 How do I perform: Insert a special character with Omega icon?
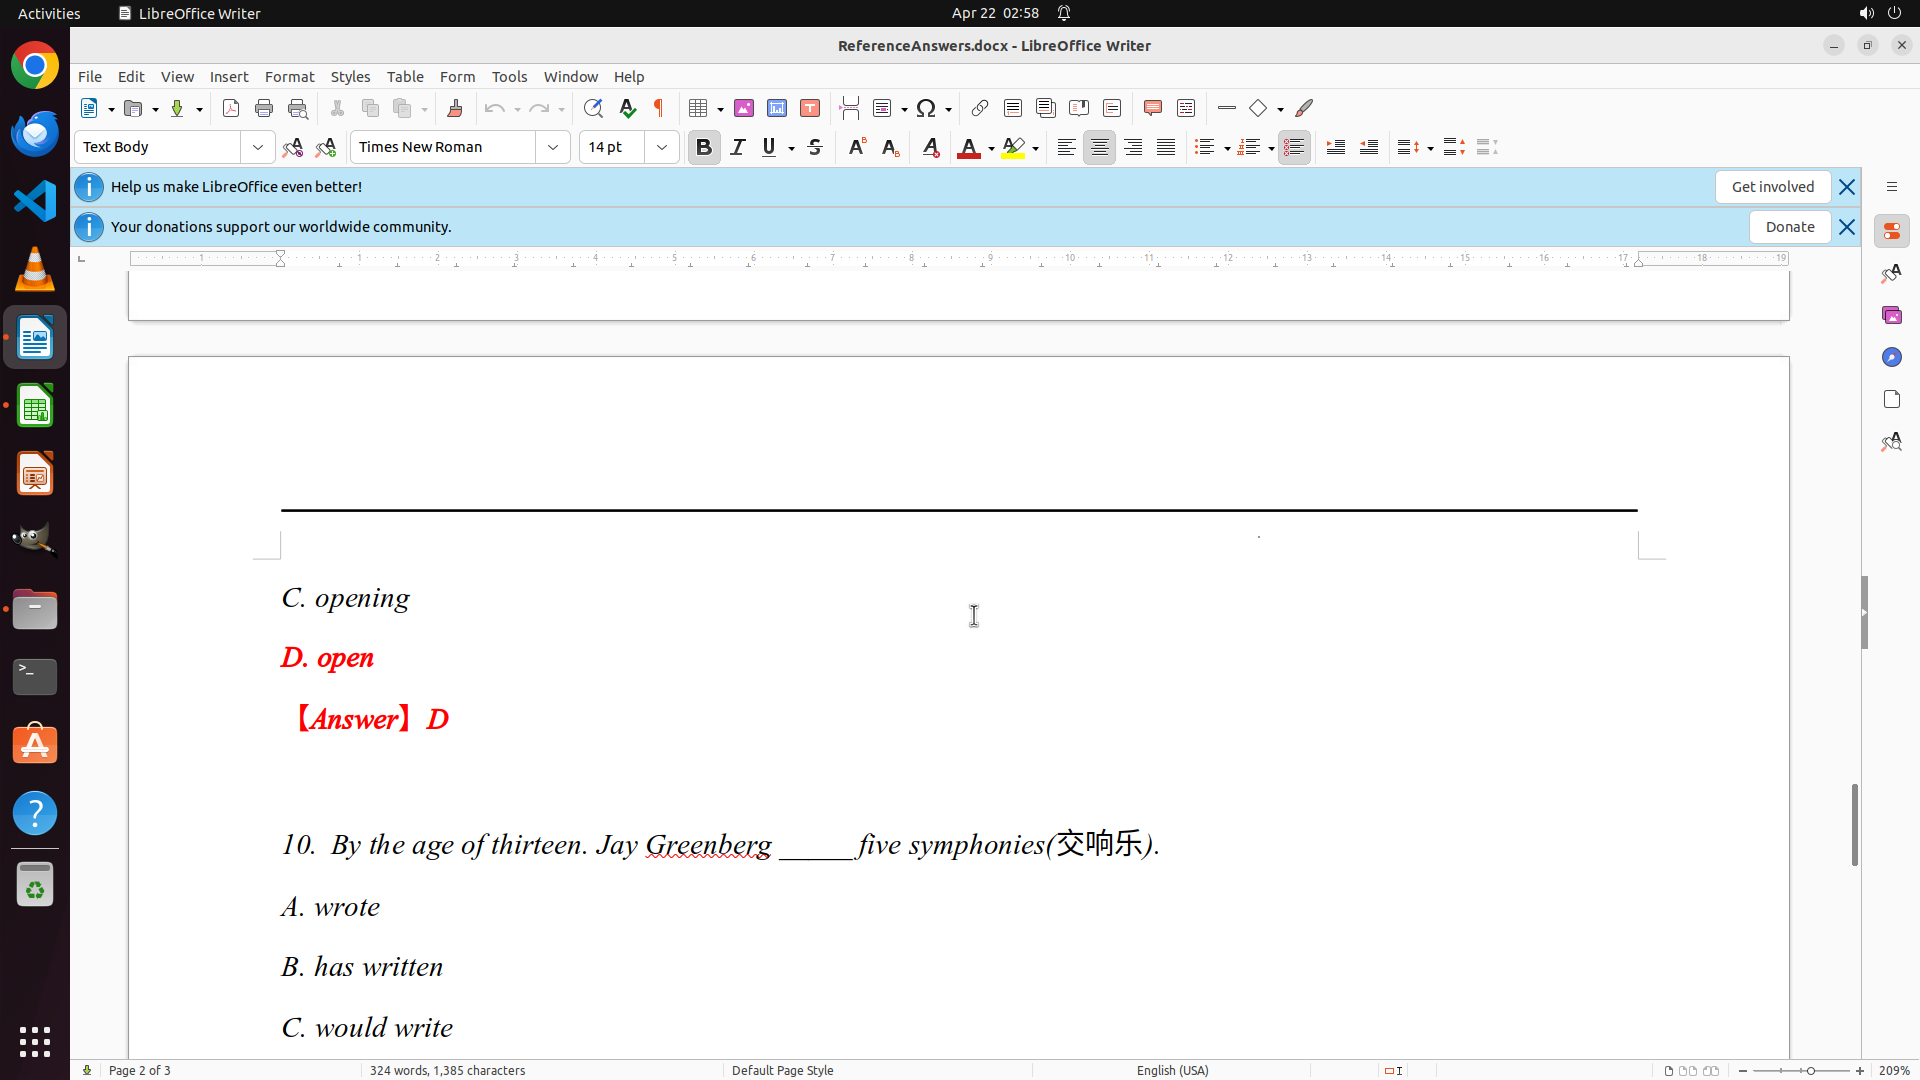926,108
